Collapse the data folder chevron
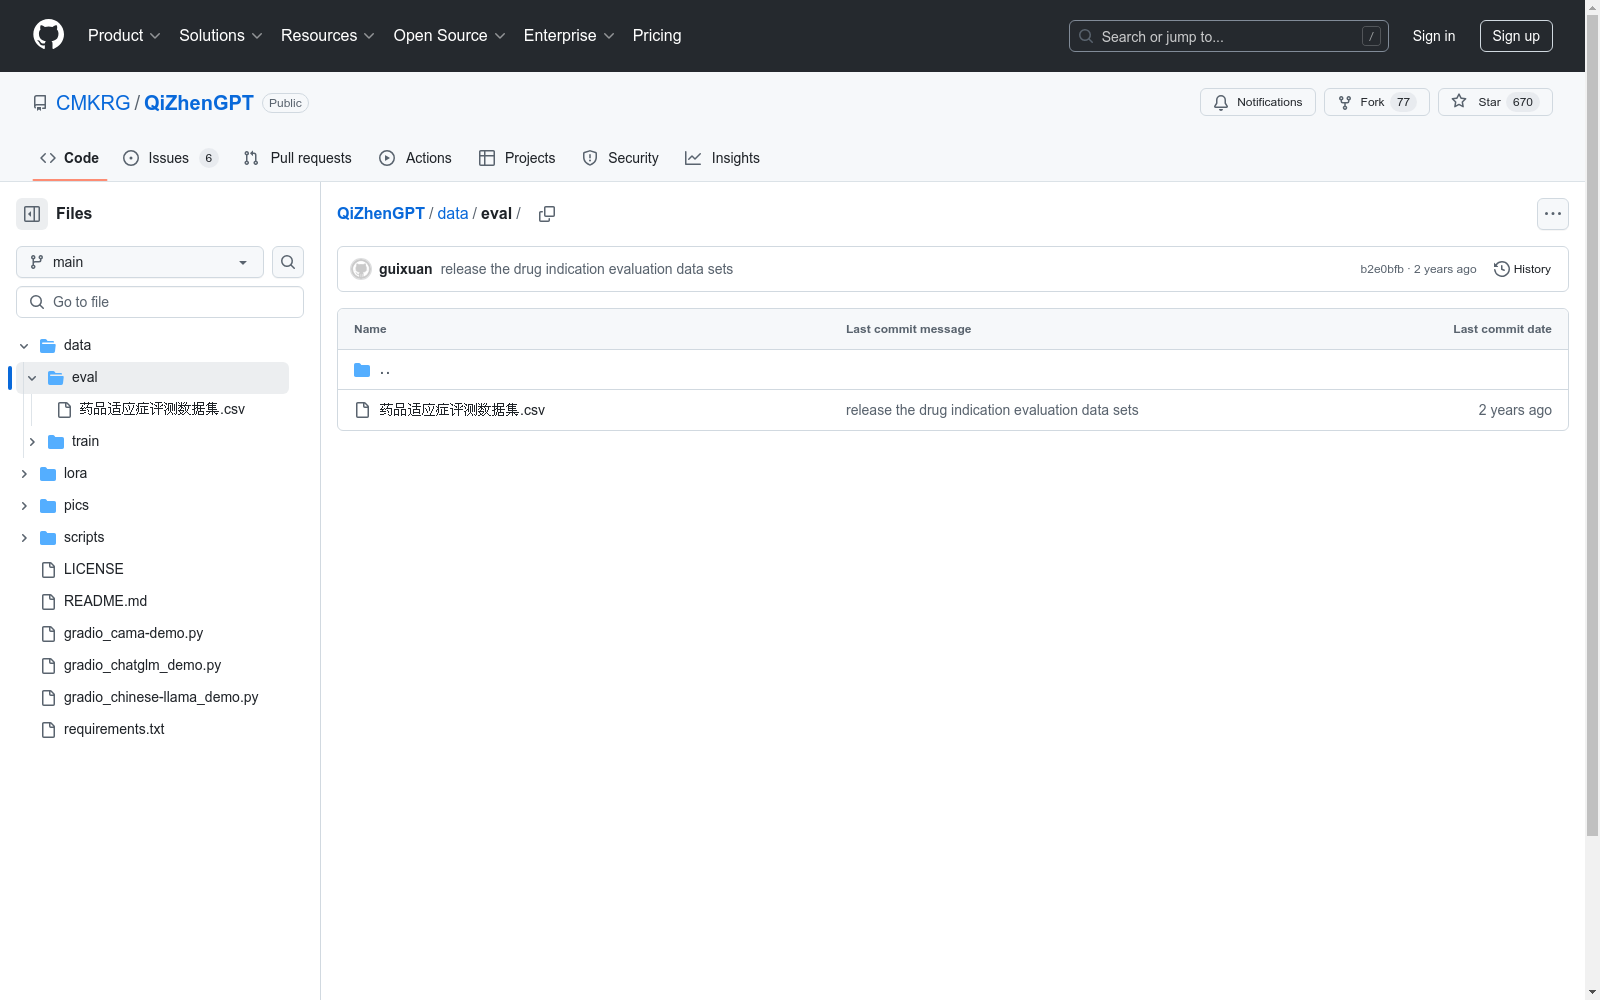 coord(24,346)
